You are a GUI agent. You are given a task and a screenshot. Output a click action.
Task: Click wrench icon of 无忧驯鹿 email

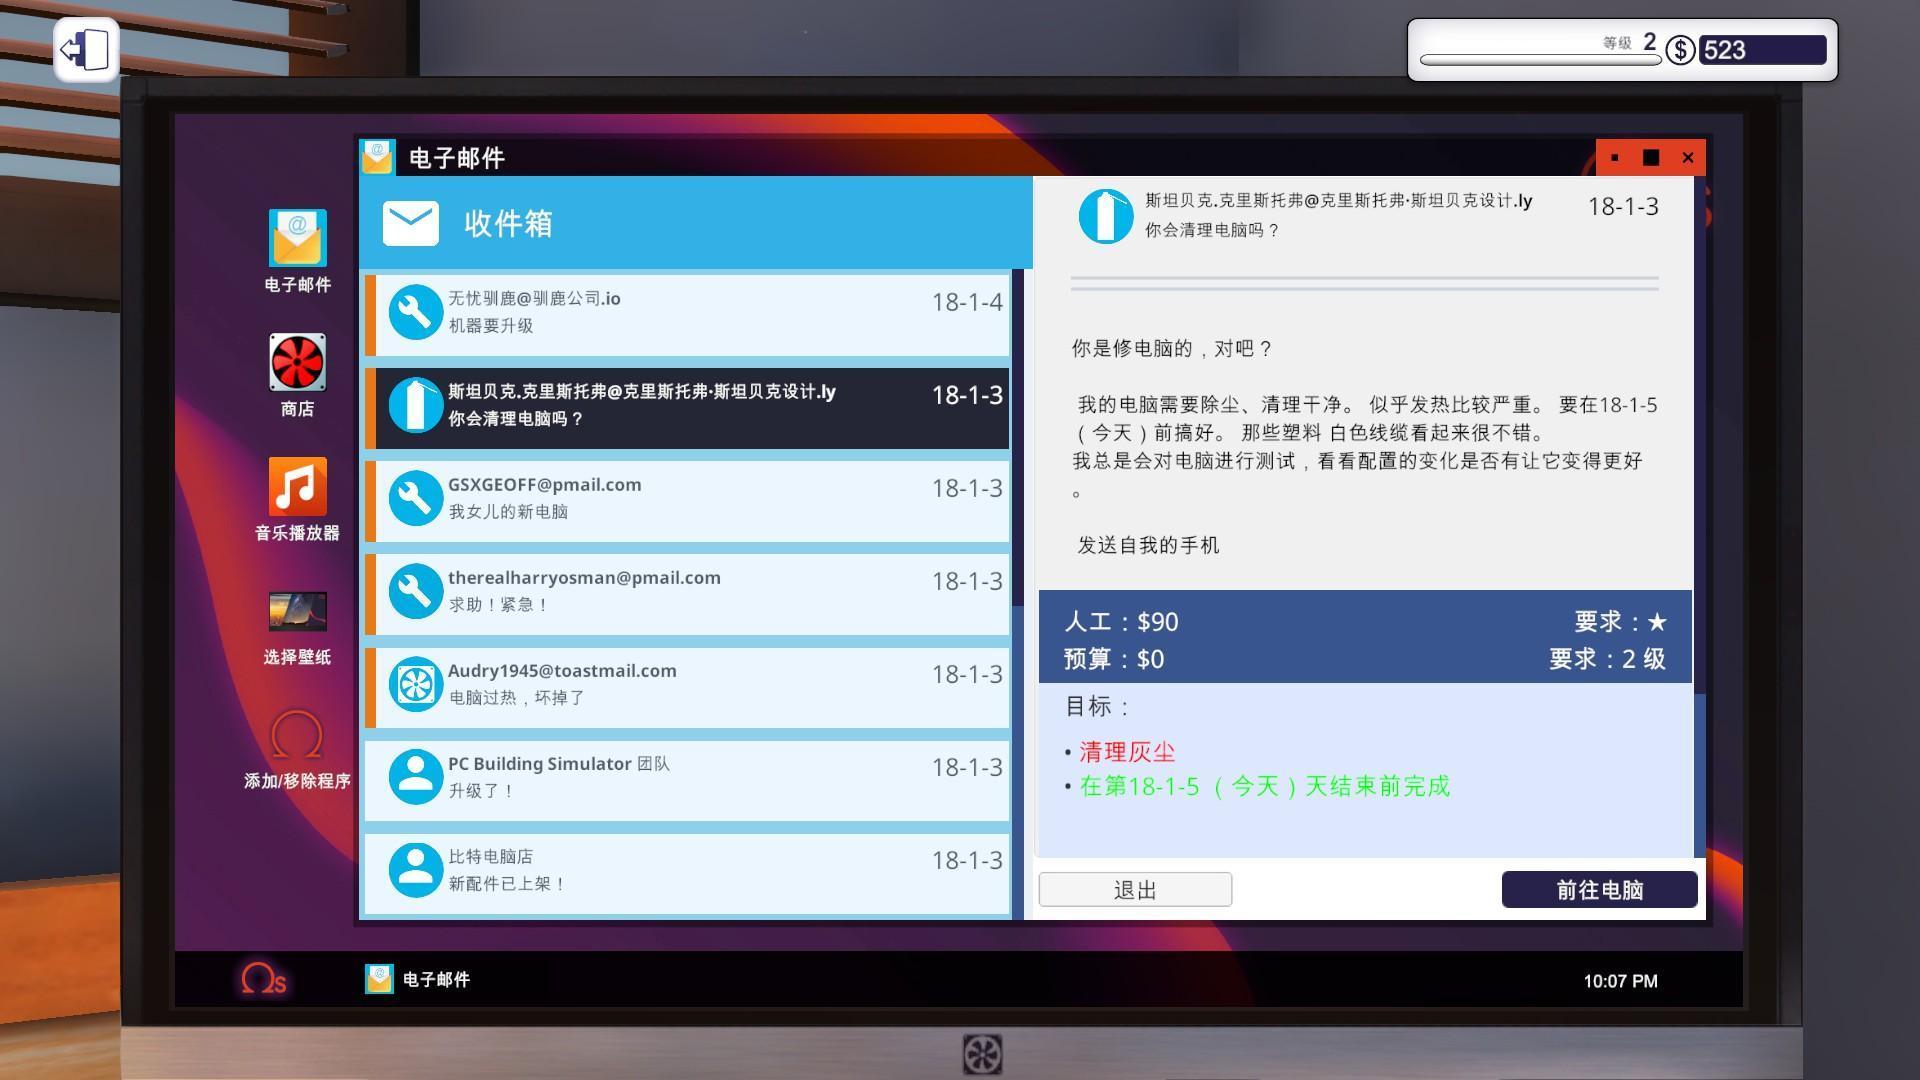point(415,313)
